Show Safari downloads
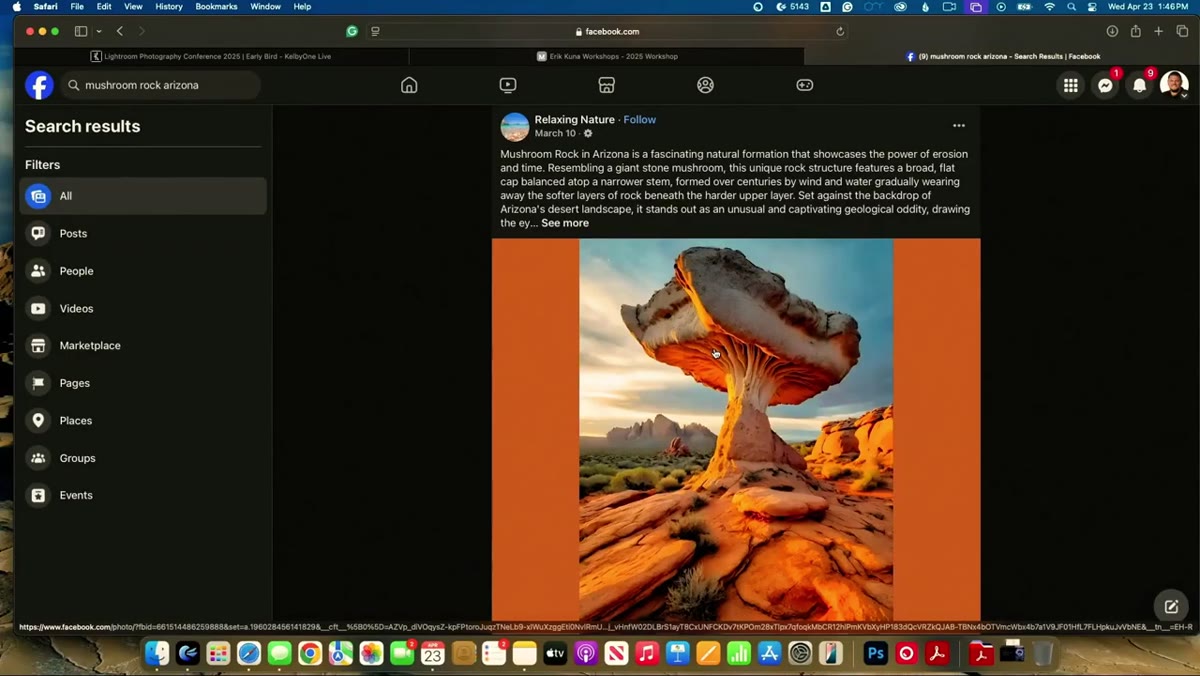 click(x=1112, y=31)
